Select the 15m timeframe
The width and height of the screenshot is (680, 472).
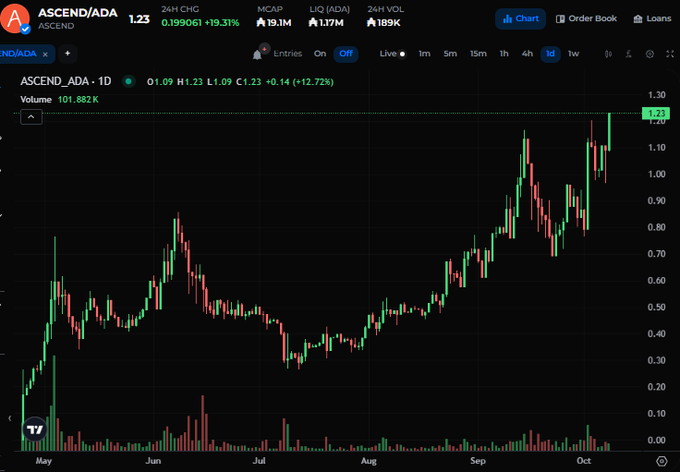478,54
